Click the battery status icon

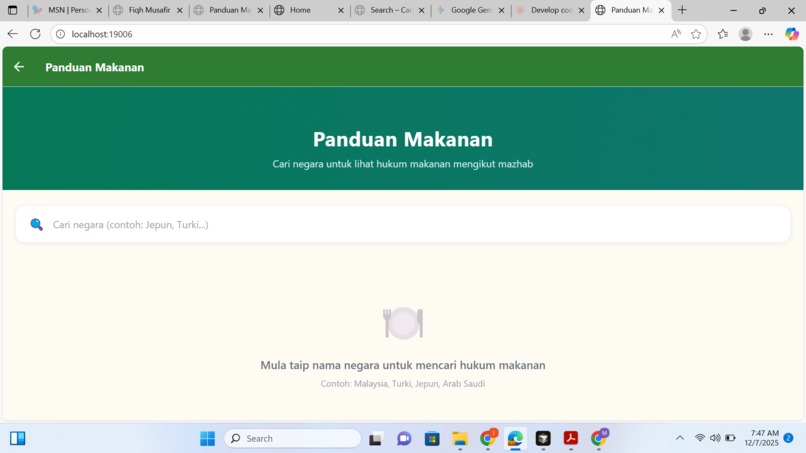tap(730, 438)
